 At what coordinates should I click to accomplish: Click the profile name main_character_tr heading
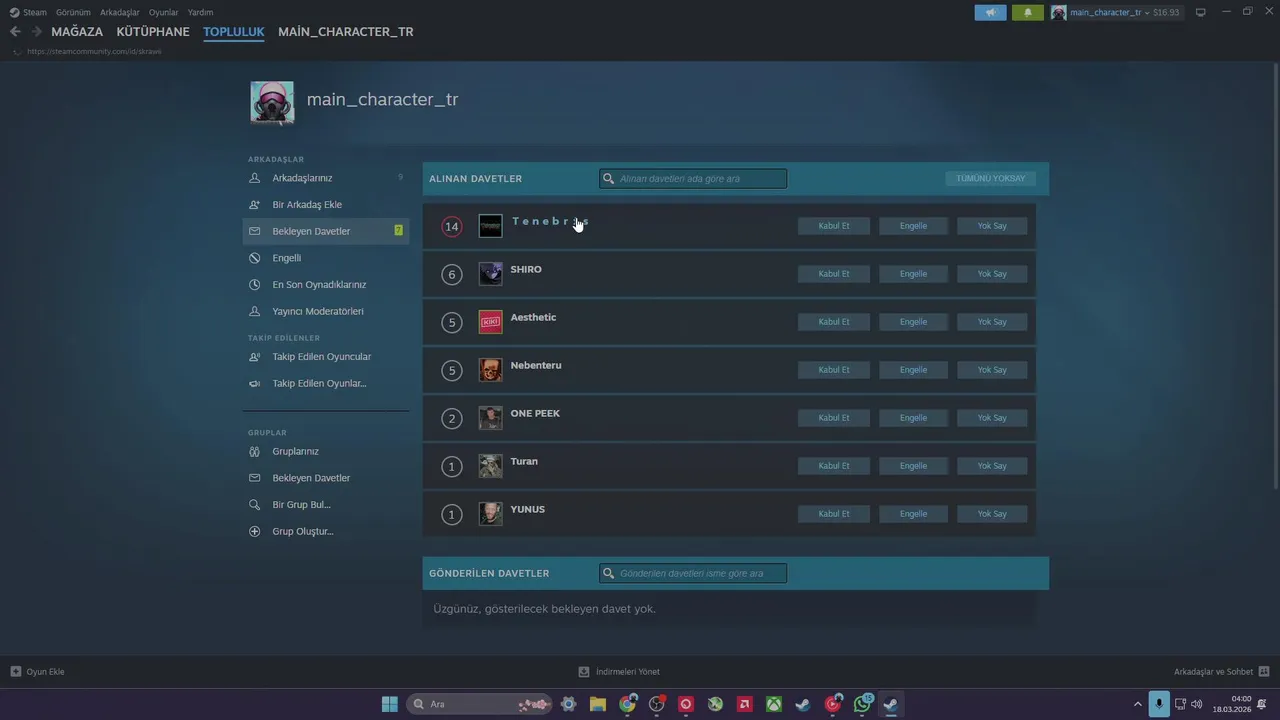pyautogui.click(x=382, y=100)
